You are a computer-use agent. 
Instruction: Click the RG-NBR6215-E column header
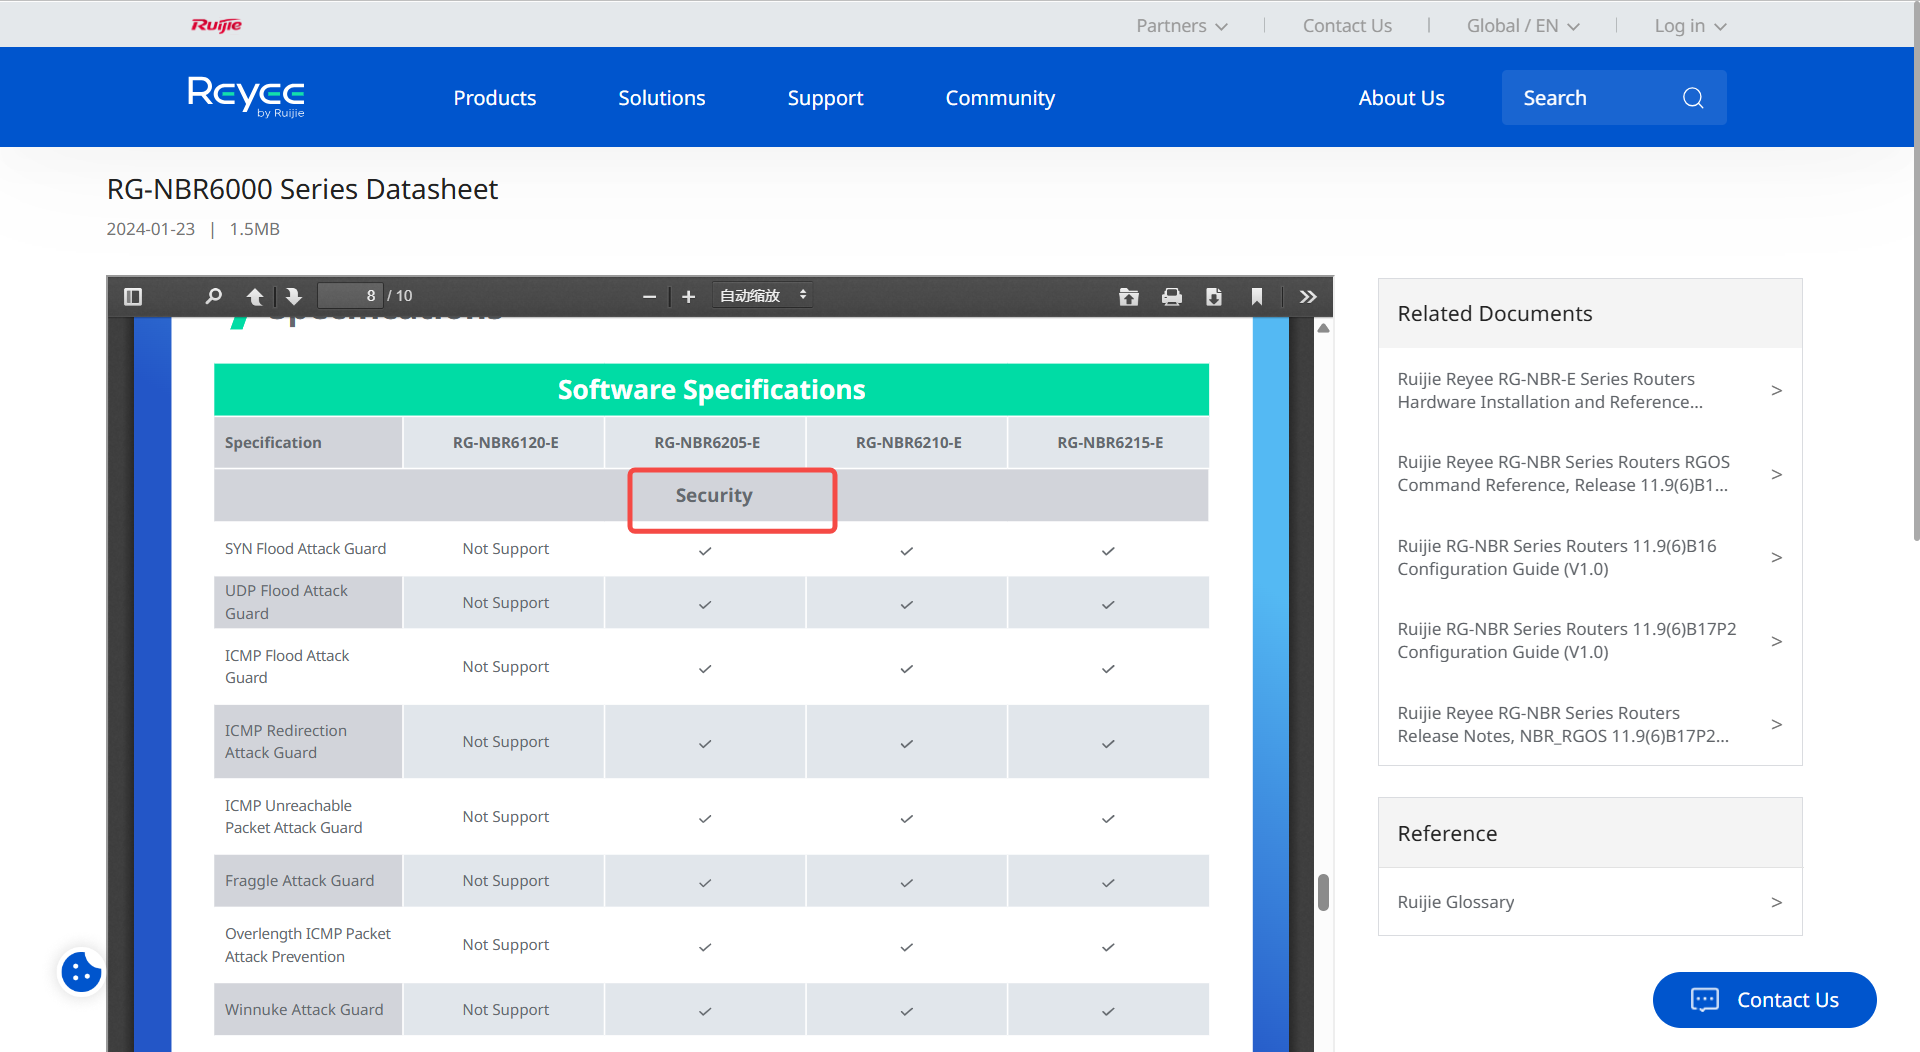point(1110,442)
